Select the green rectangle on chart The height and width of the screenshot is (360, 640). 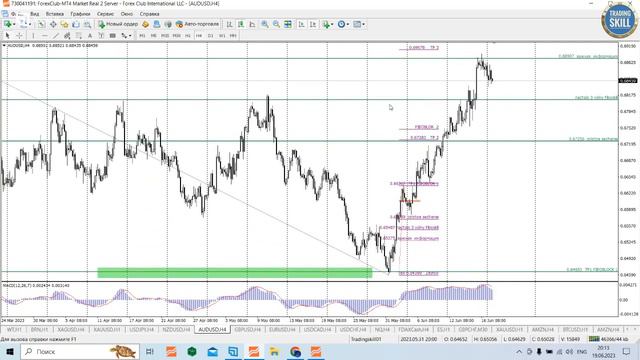pyautogui.click(x=235, y=273)
